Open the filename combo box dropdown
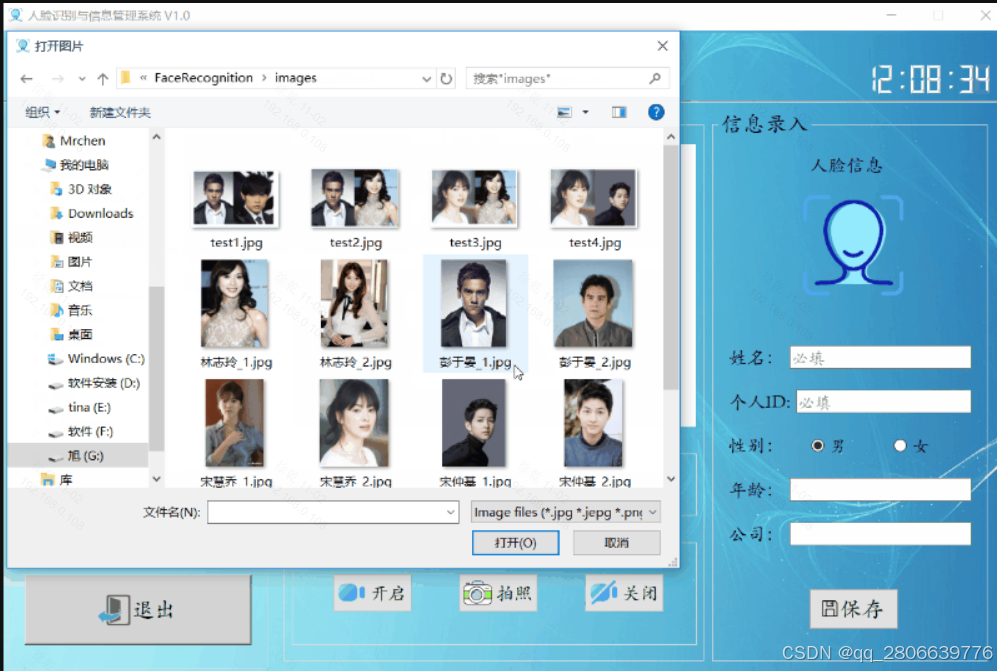 click(450, 512)
